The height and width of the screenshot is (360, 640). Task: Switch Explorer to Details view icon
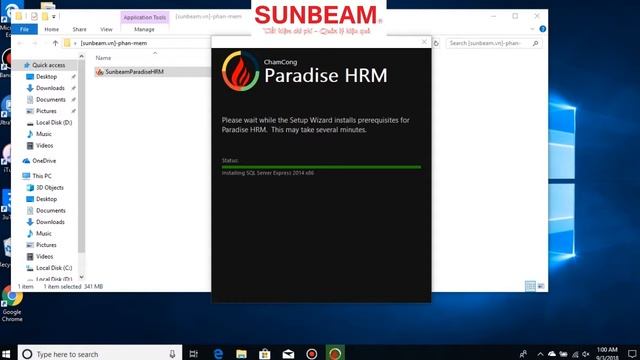(x=530, y=286)
